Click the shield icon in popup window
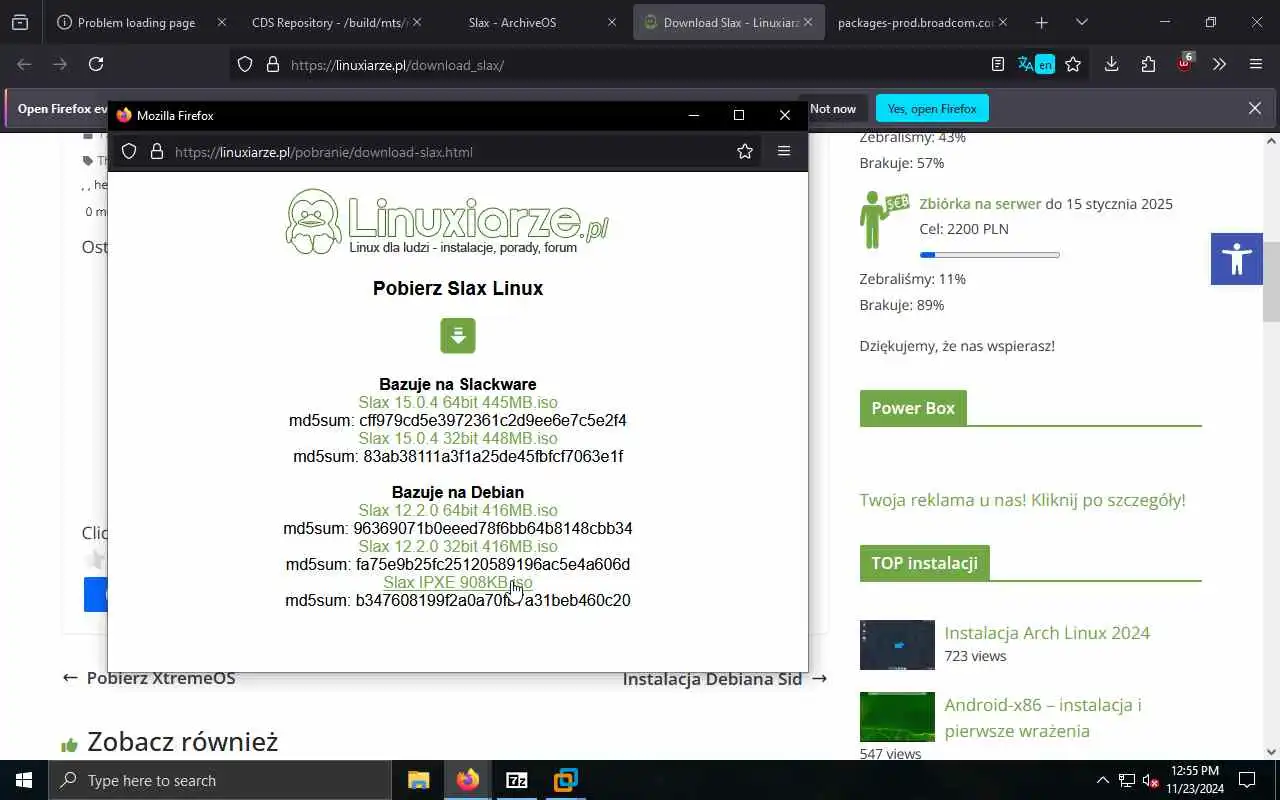 click(x=129, y=151)
